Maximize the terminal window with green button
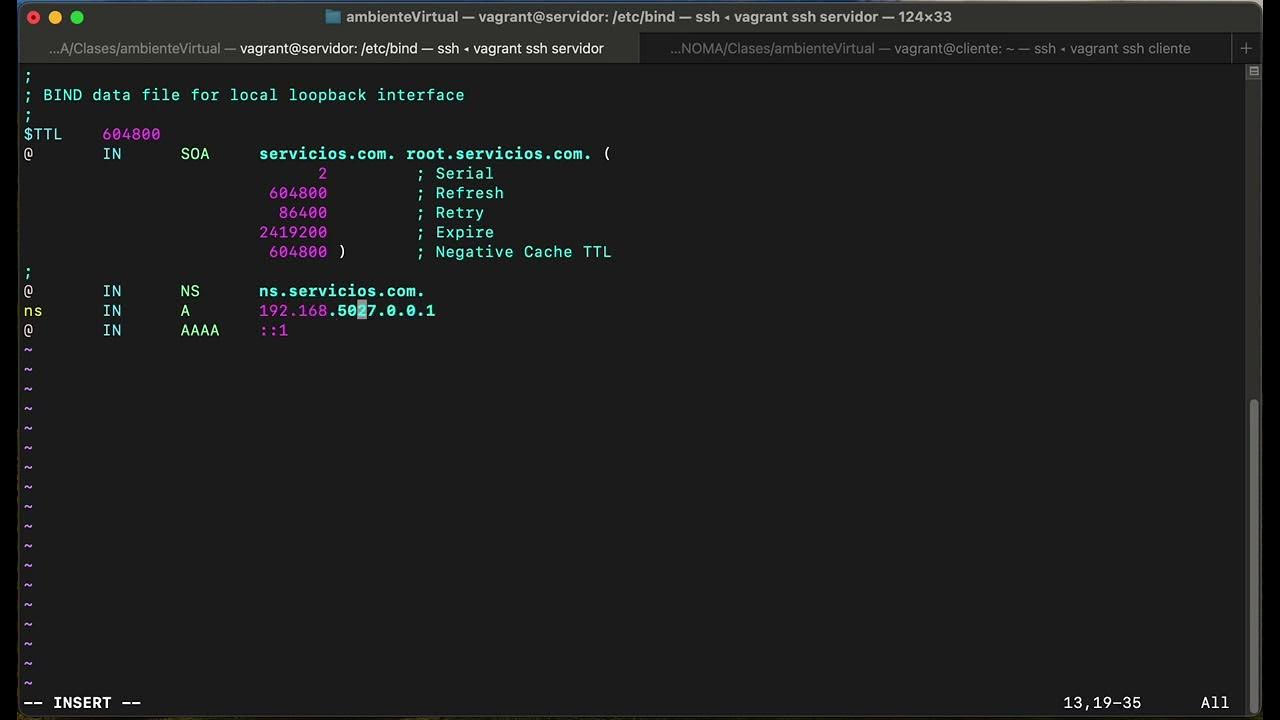 [77, 17]
